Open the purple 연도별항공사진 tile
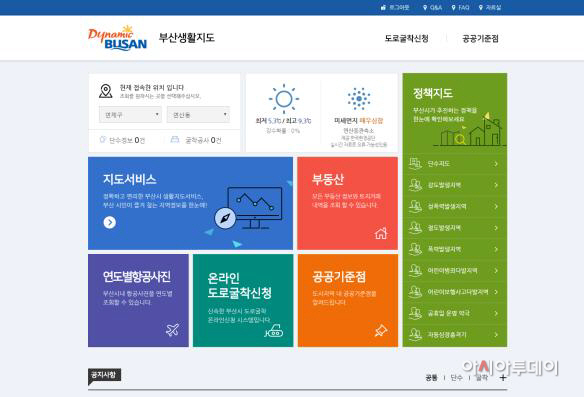The width and height of the screenshot is (584, 397). [x=138, y=301]
